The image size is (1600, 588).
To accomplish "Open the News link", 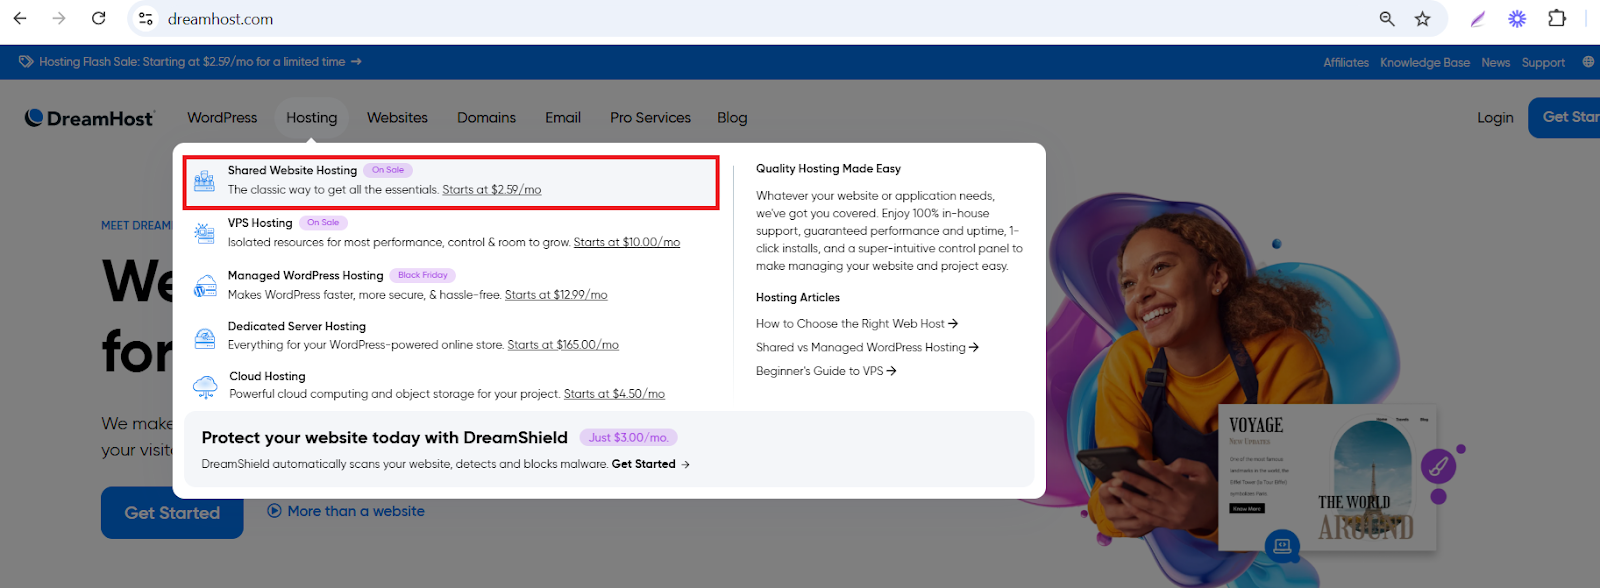I will pyautogui.click(x=1496, y=62).
